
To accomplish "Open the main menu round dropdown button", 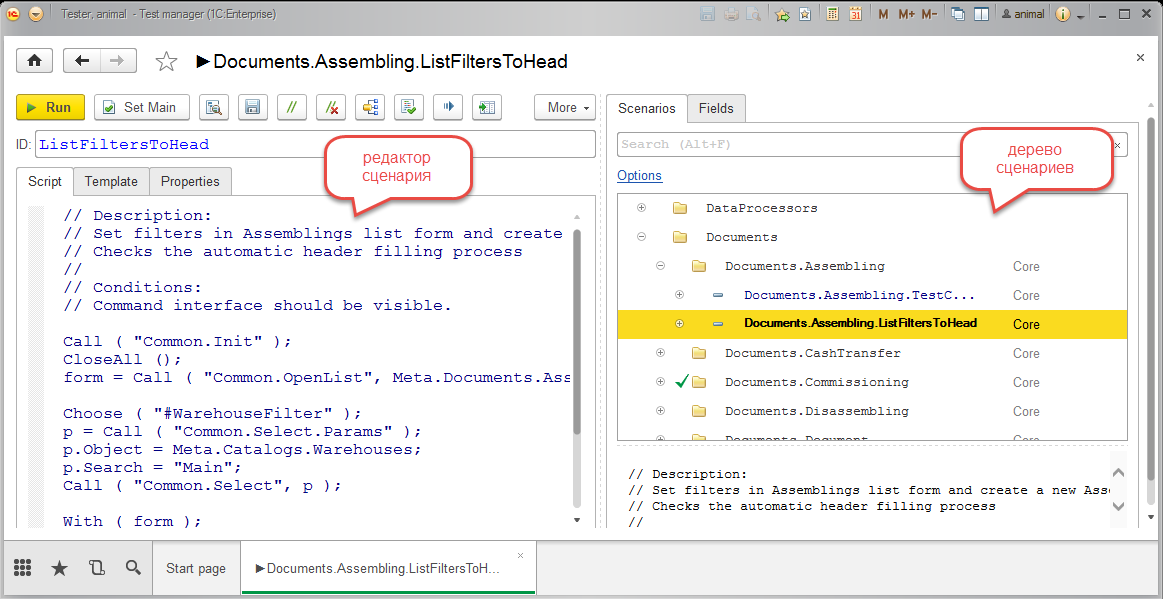I will pos(36,14).
